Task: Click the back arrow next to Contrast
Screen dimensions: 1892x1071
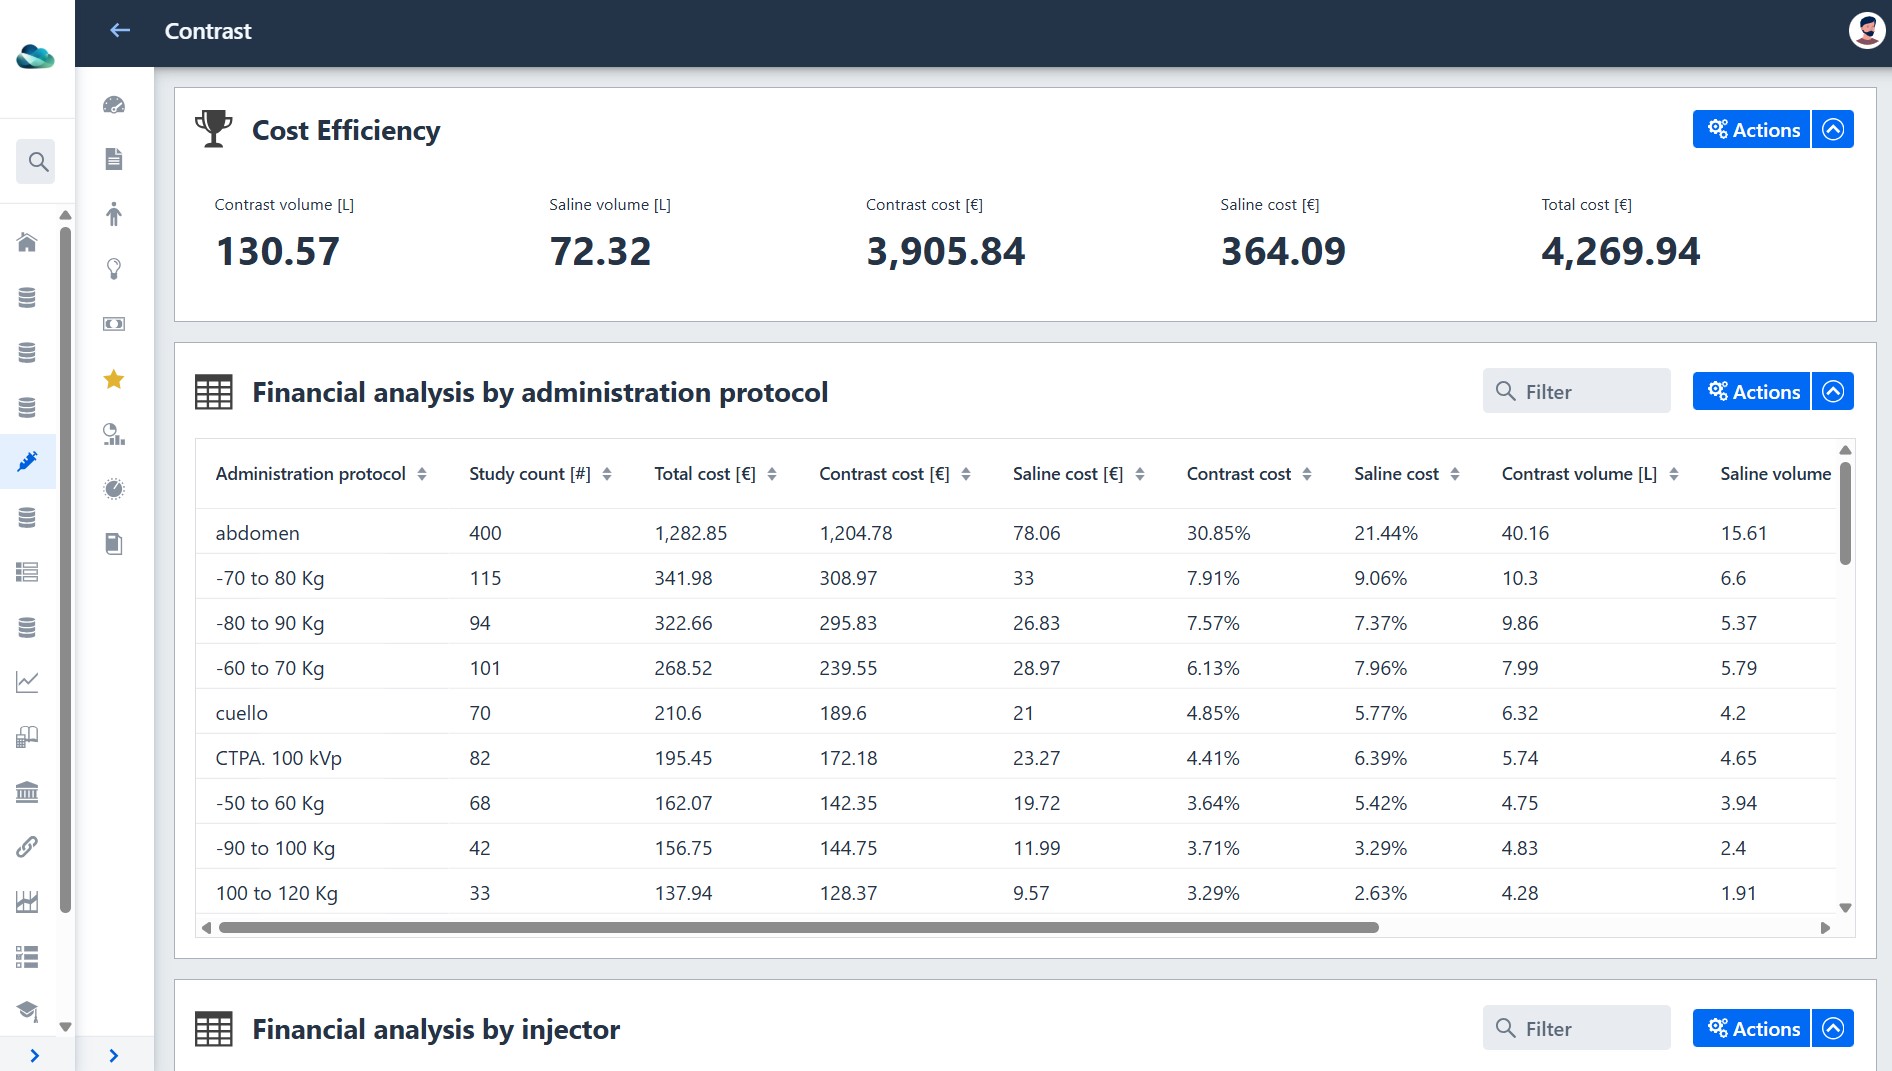Action: (120, 31)
